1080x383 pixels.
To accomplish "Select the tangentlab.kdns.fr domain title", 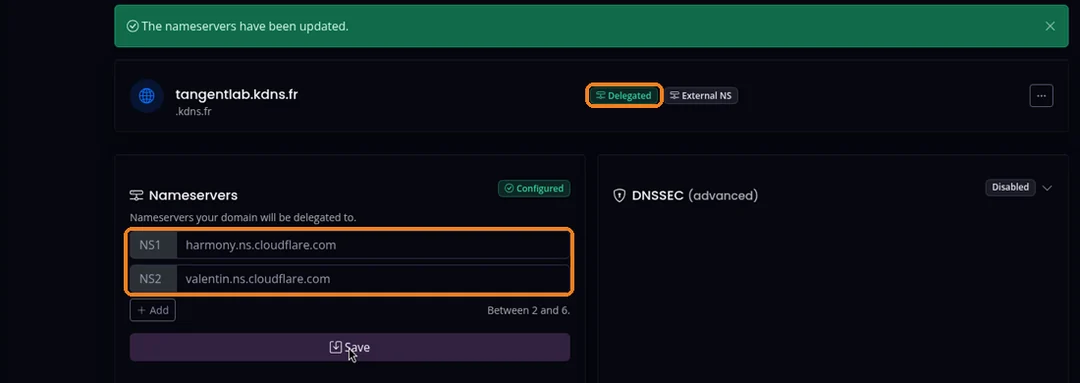I will coord(236,94).
